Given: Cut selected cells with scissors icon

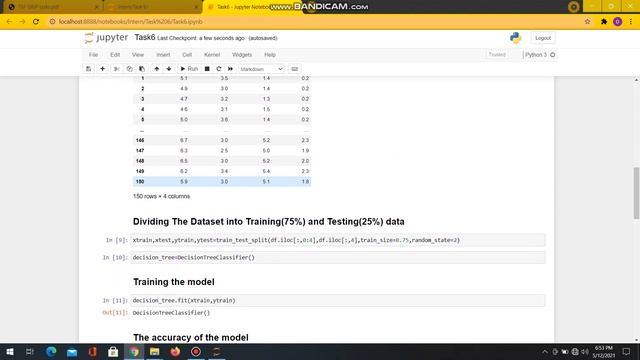Looking at the screenshot, I should click(x=117, y=69).
